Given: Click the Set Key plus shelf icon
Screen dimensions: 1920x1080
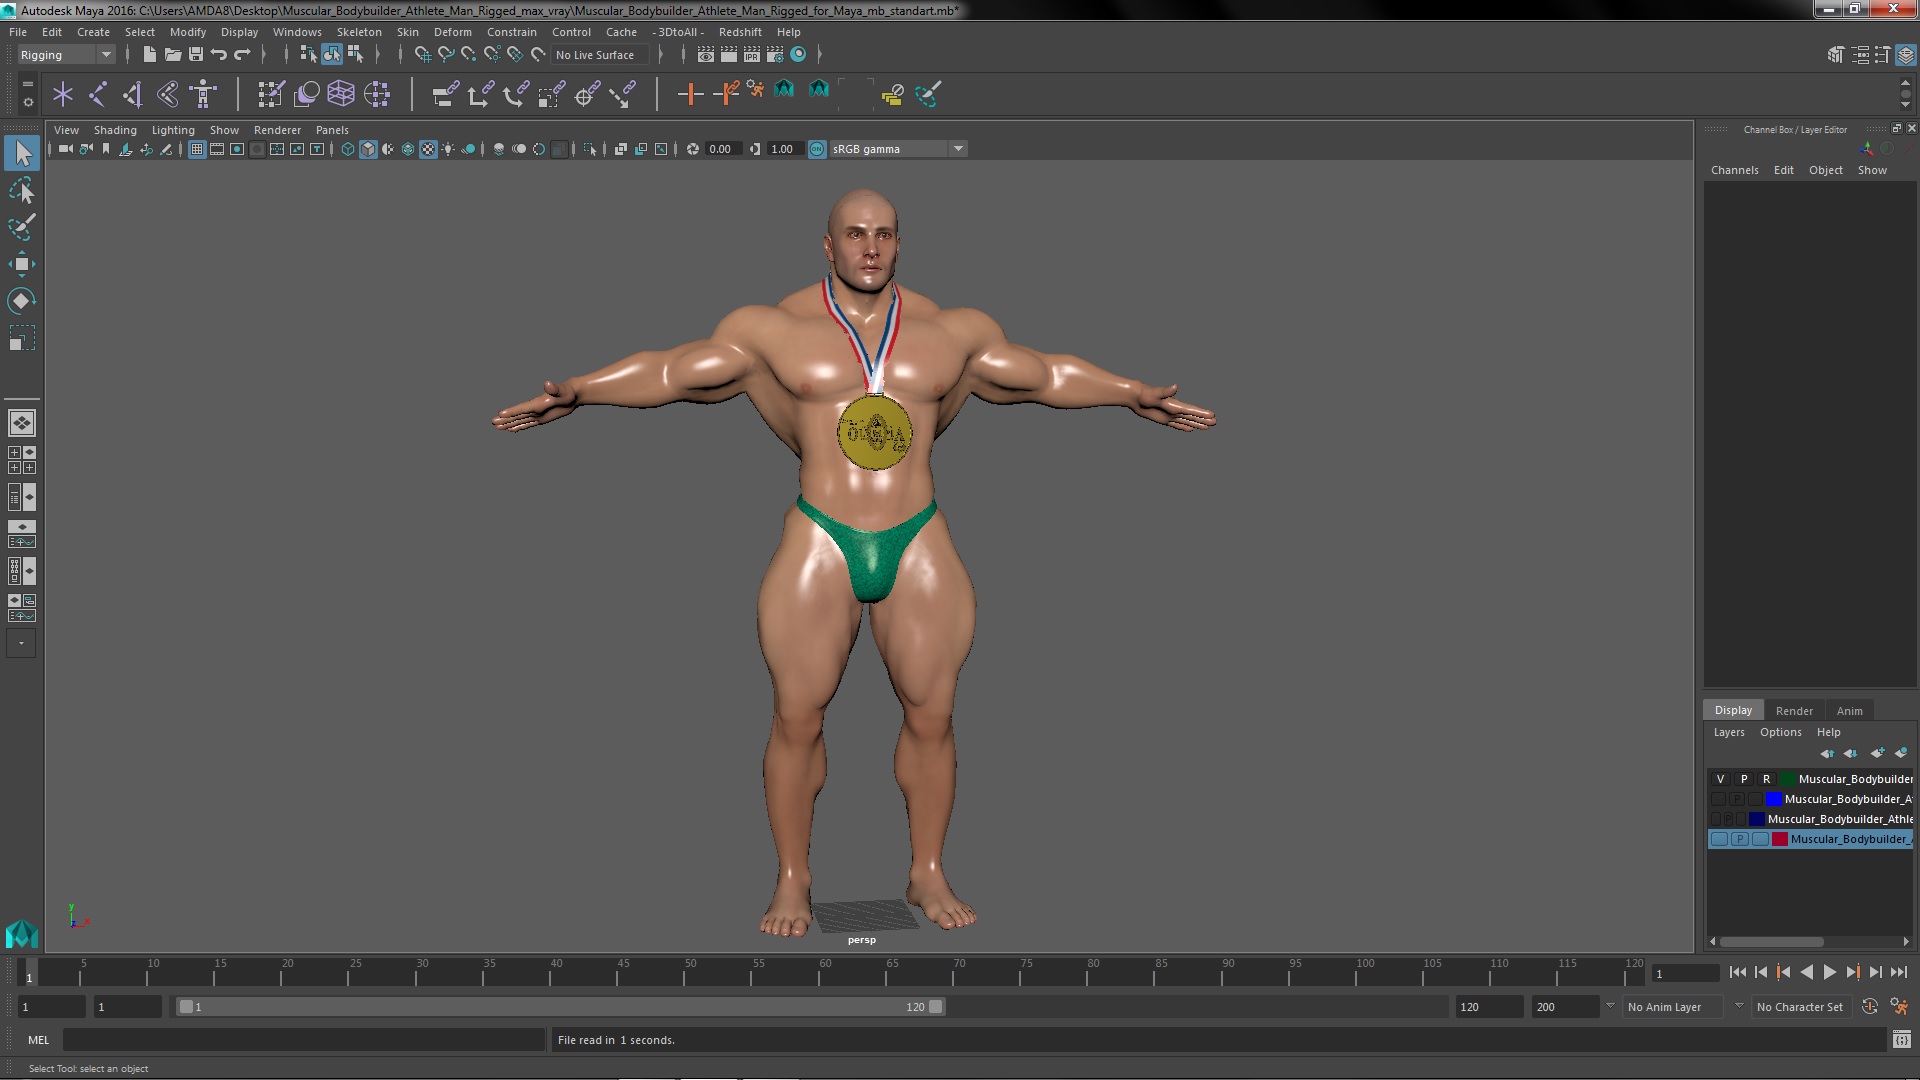Looking at the screenshot, I should [689, 94].
